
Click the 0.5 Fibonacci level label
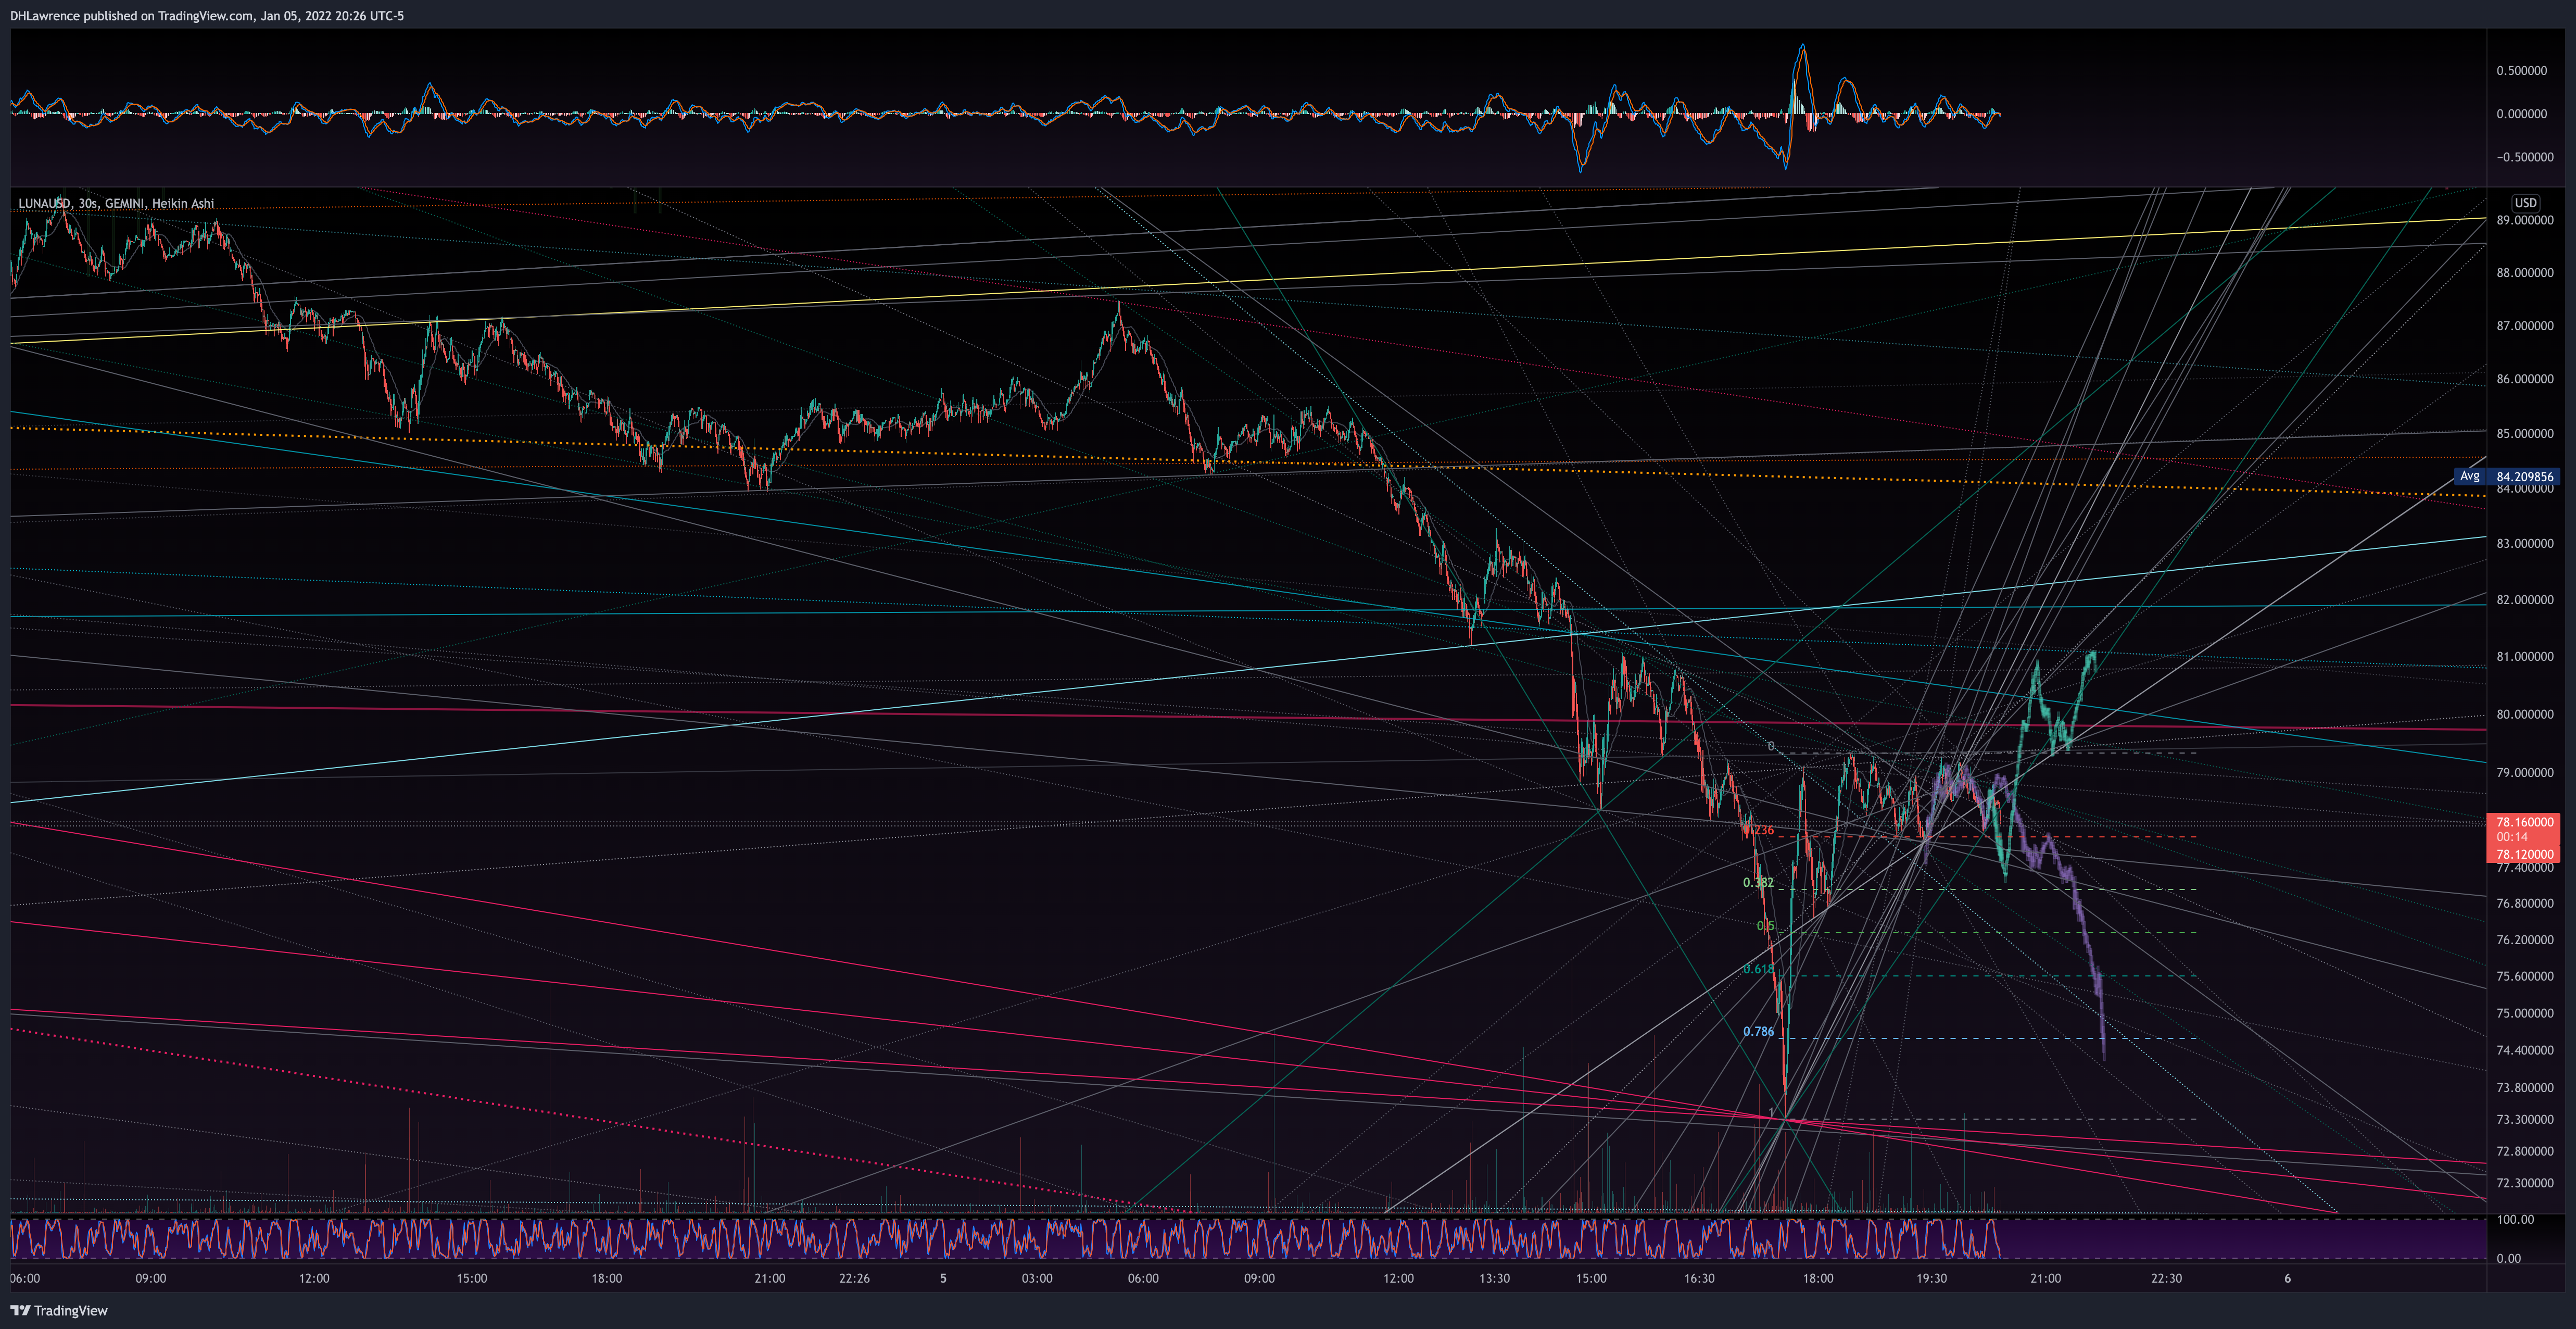pos(1765,926)
